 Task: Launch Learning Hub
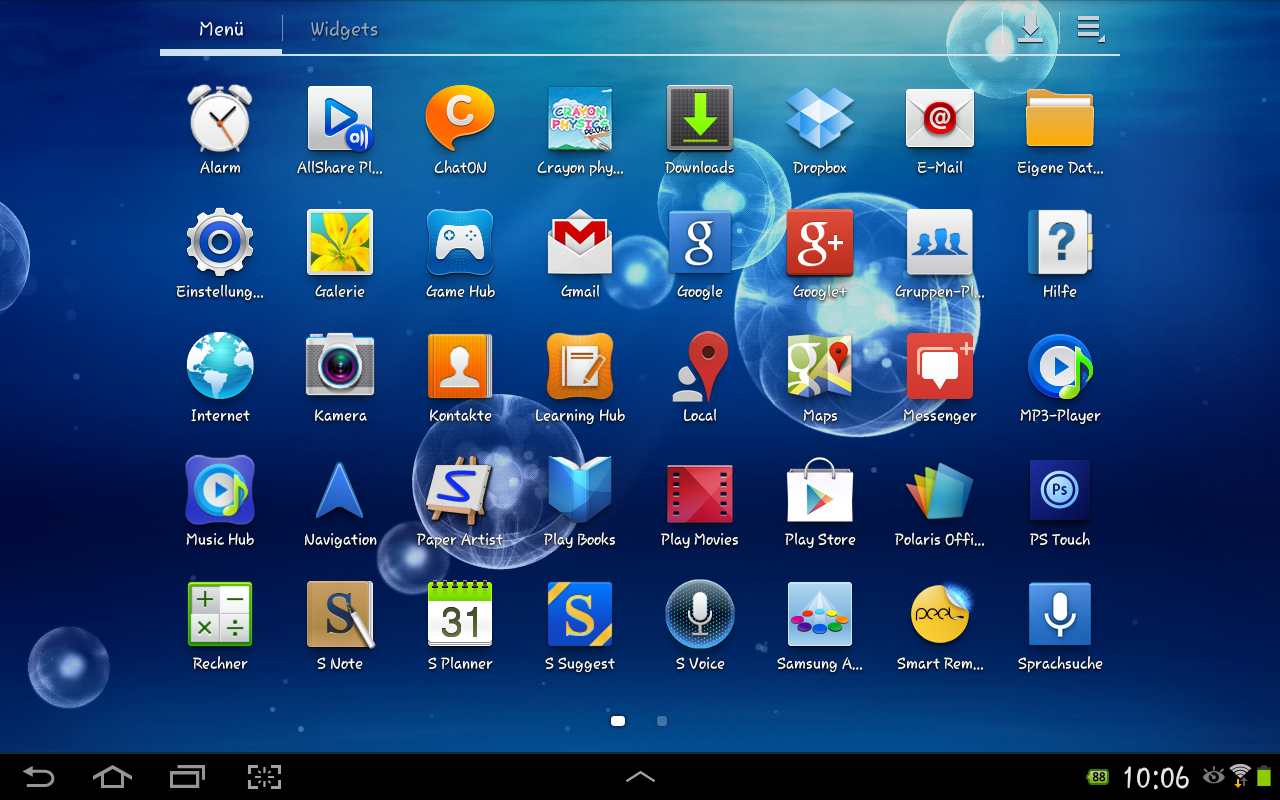(580, 367)
